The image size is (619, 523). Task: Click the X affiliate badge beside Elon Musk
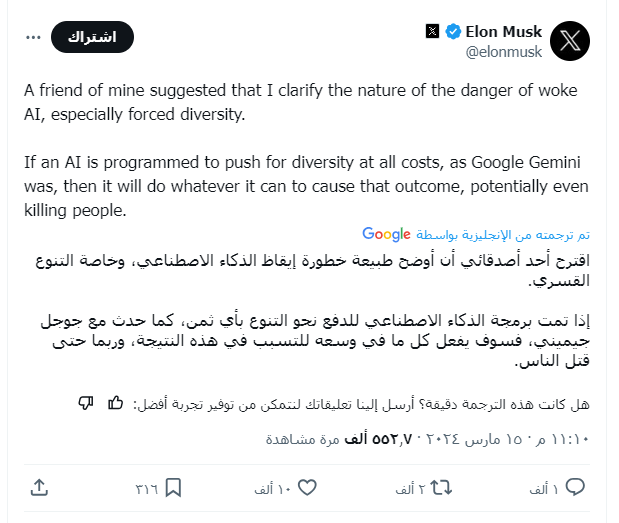pyautogui.click(x=433, y=32)
